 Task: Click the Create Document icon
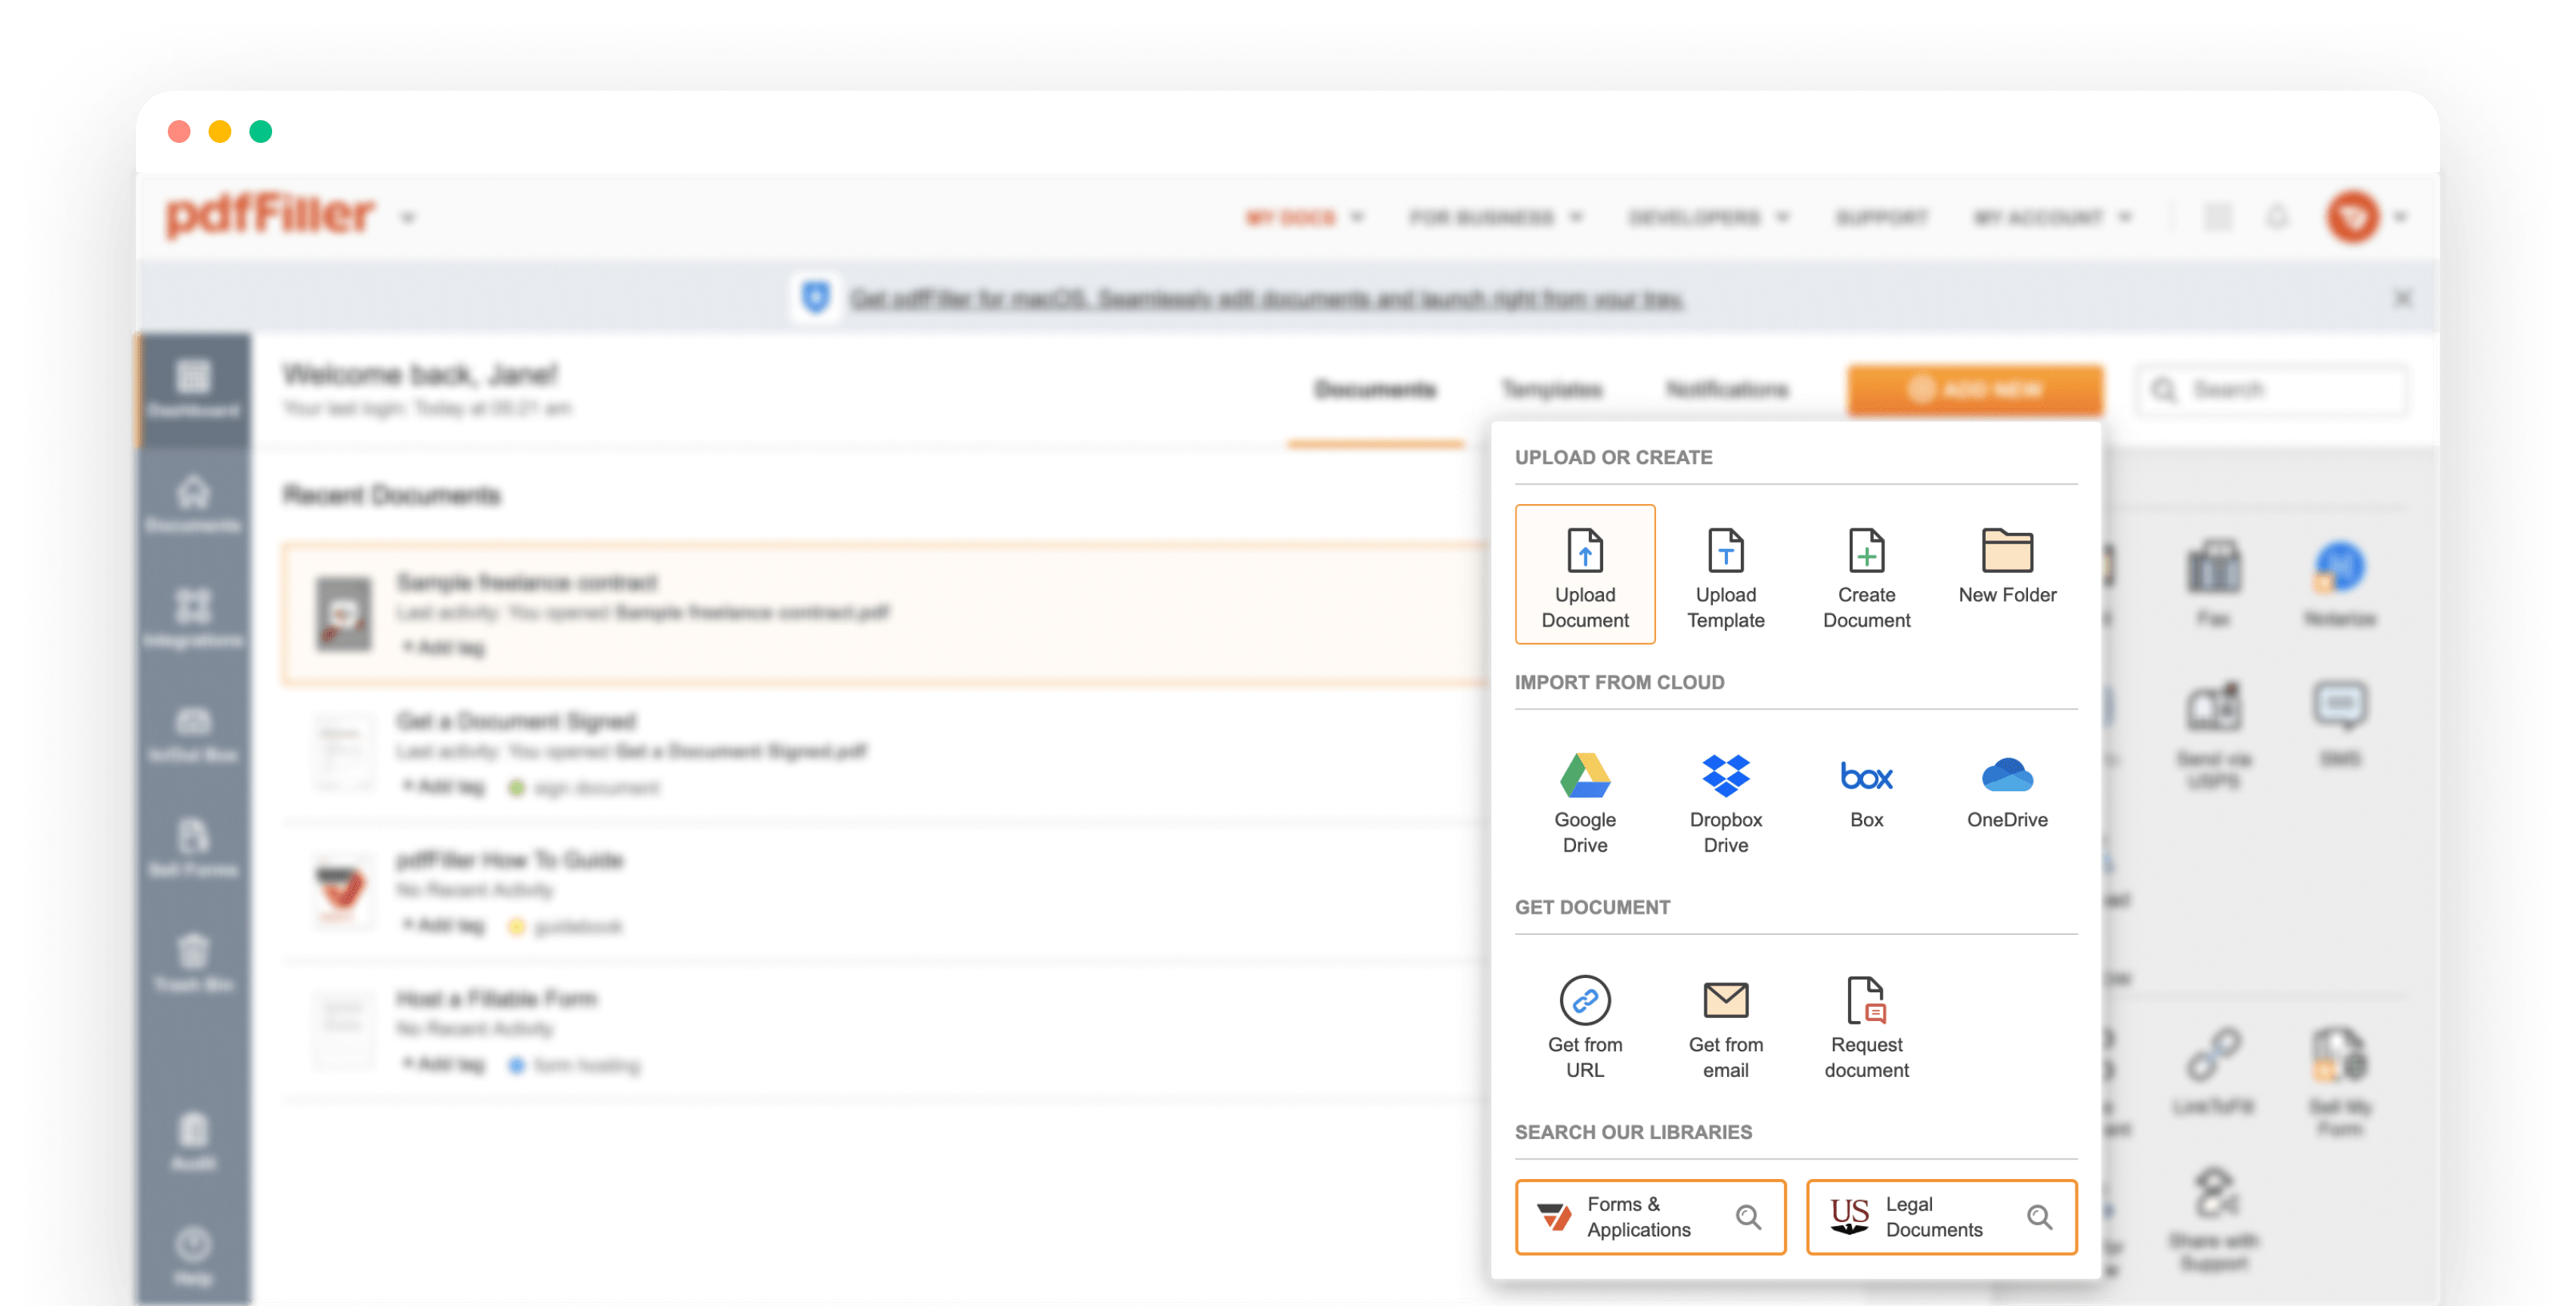1863,573
